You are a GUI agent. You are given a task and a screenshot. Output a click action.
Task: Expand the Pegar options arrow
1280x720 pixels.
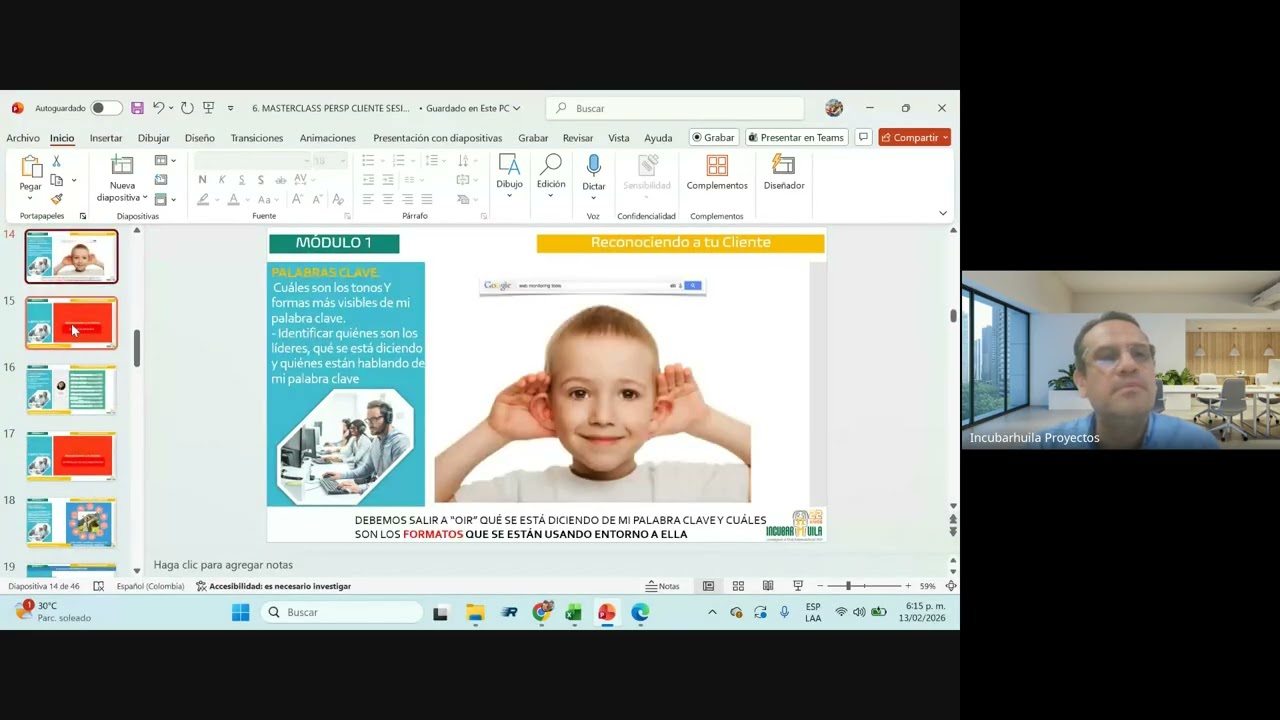(30, 198)
